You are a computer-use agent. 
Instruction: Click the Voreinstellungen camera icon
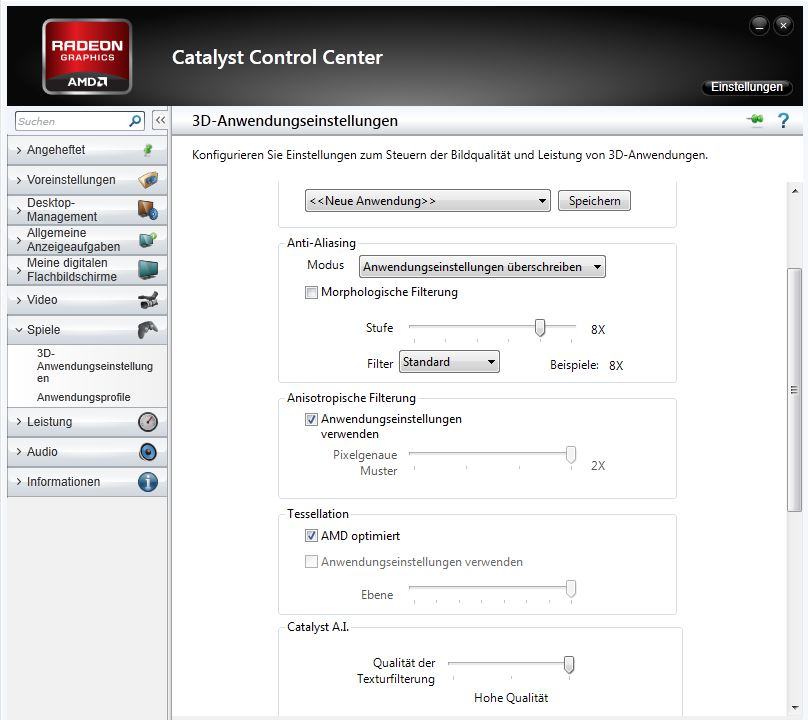(148, 180)
